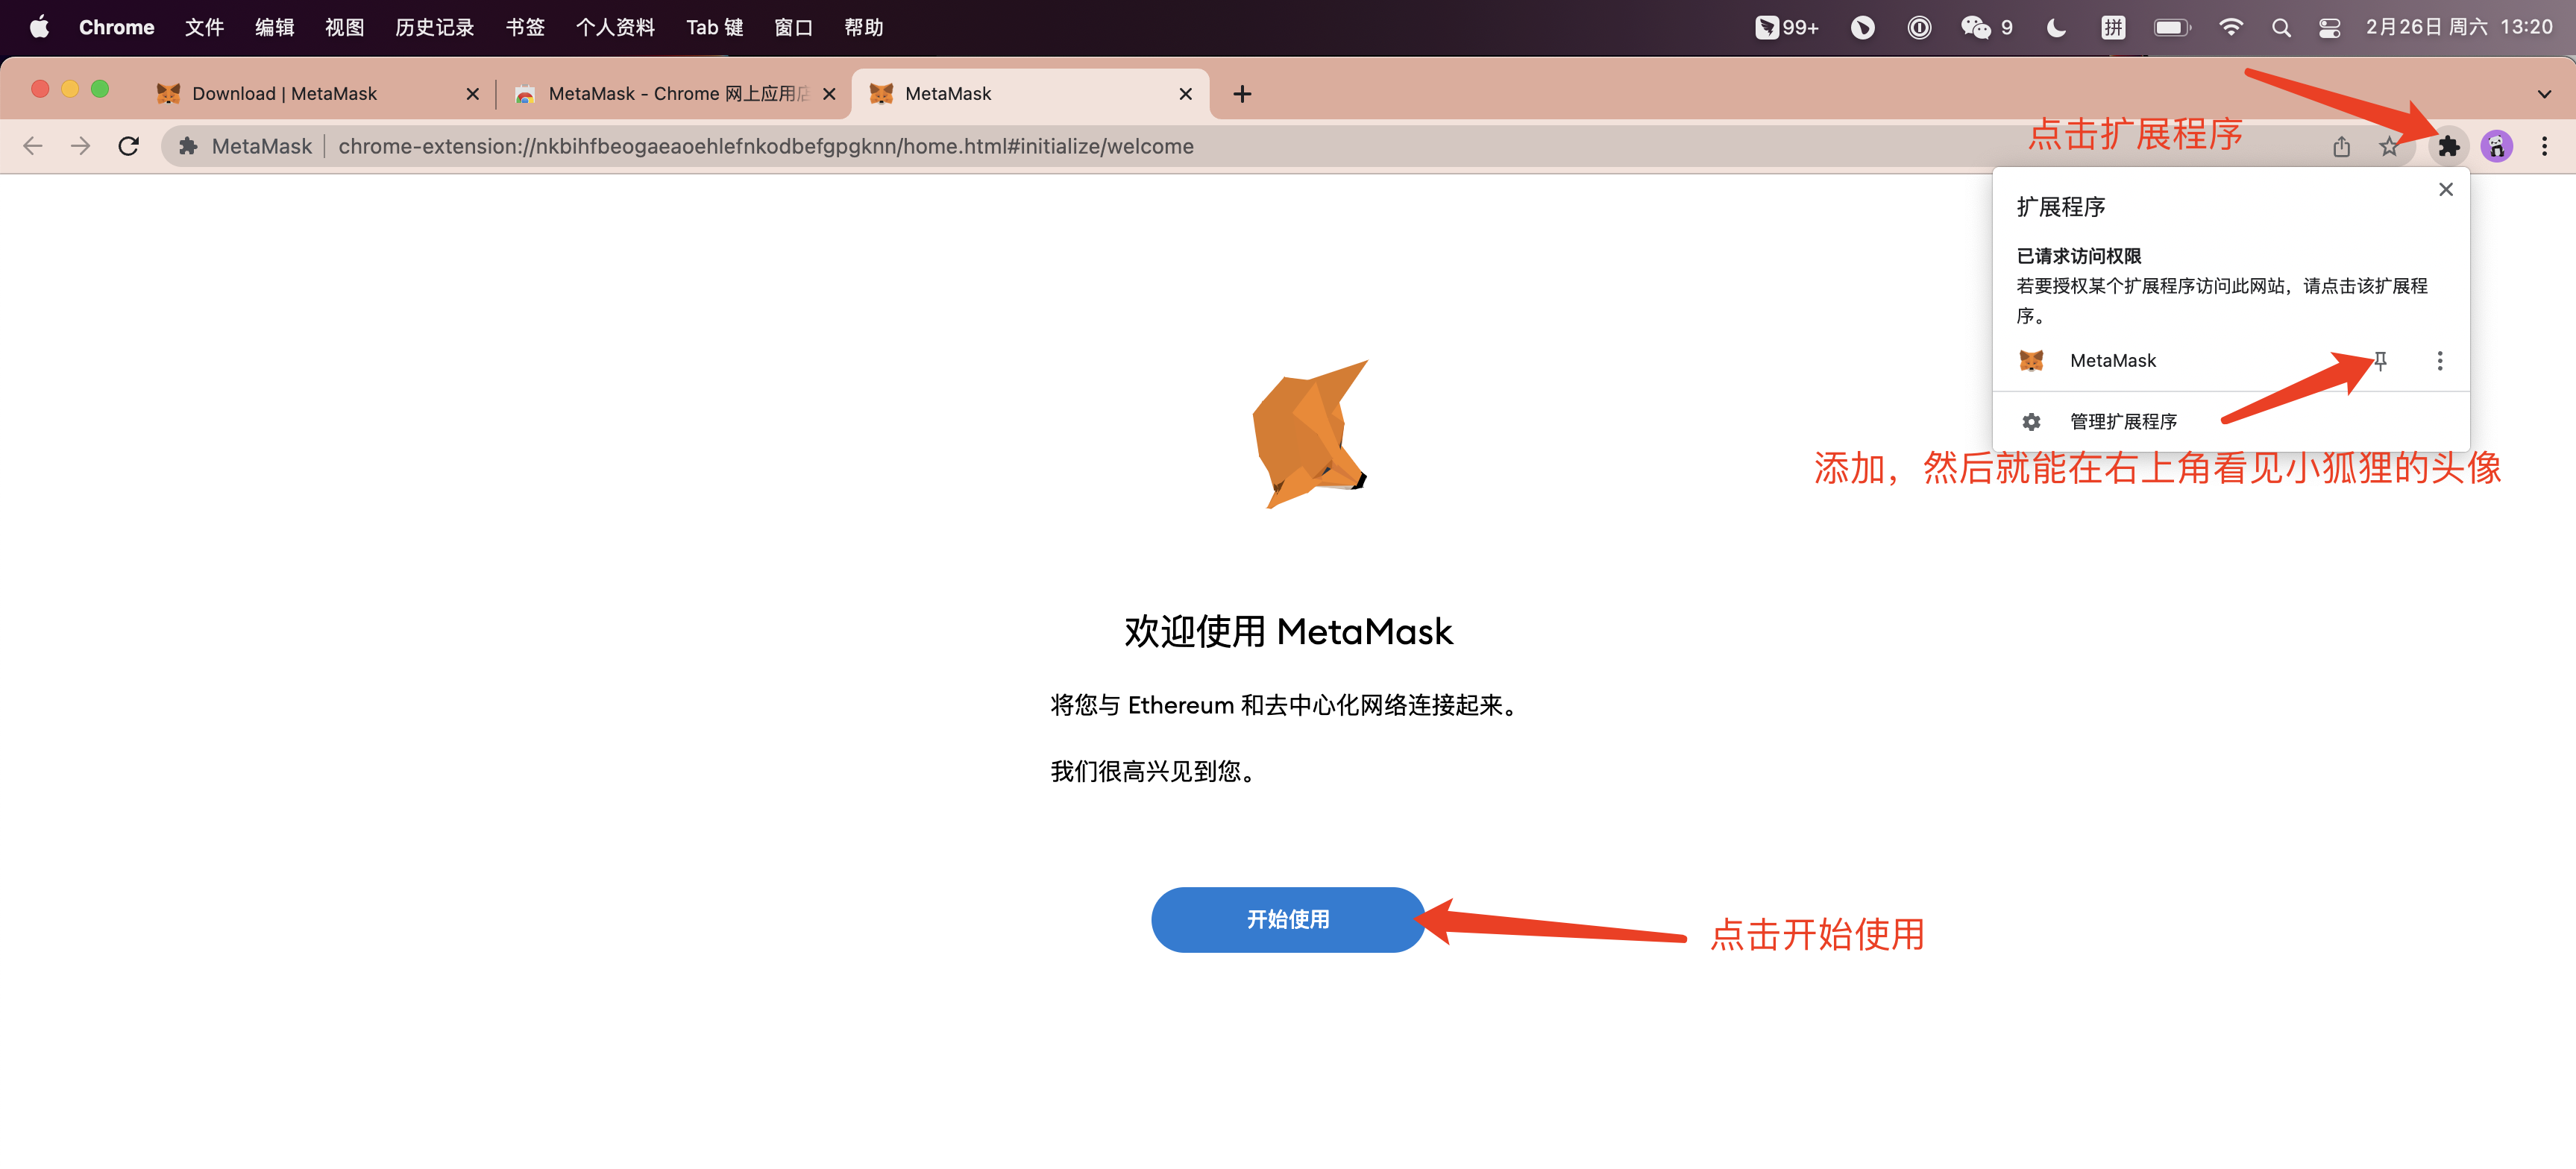Click the 开始使用 button
Viewport: 2576px width, 1169px height.
coord(1287,919)
